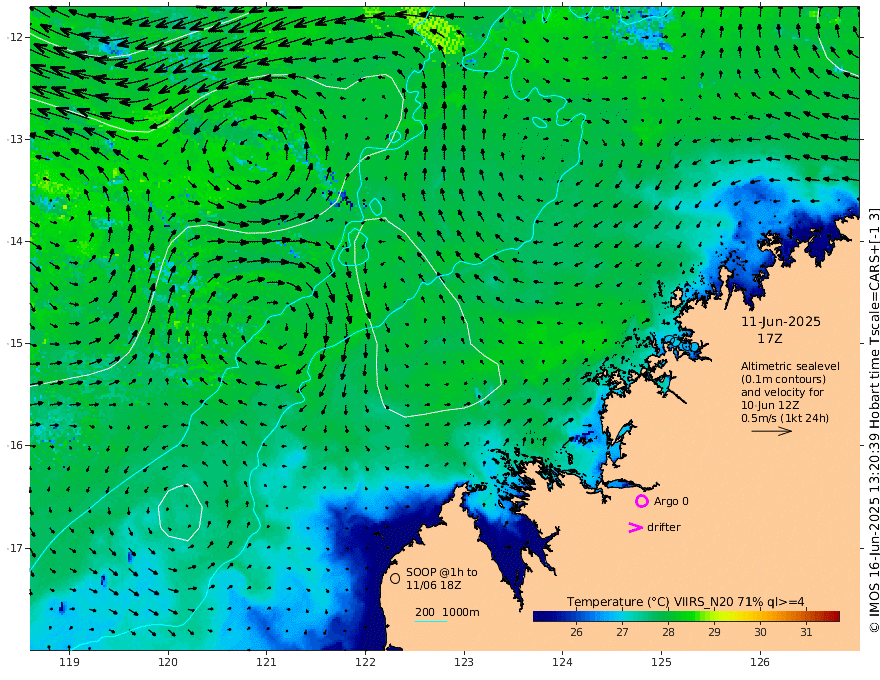Viewport: 880px width, 680px height.
Task: Click the latitude label -13
Action: (15, 139)
